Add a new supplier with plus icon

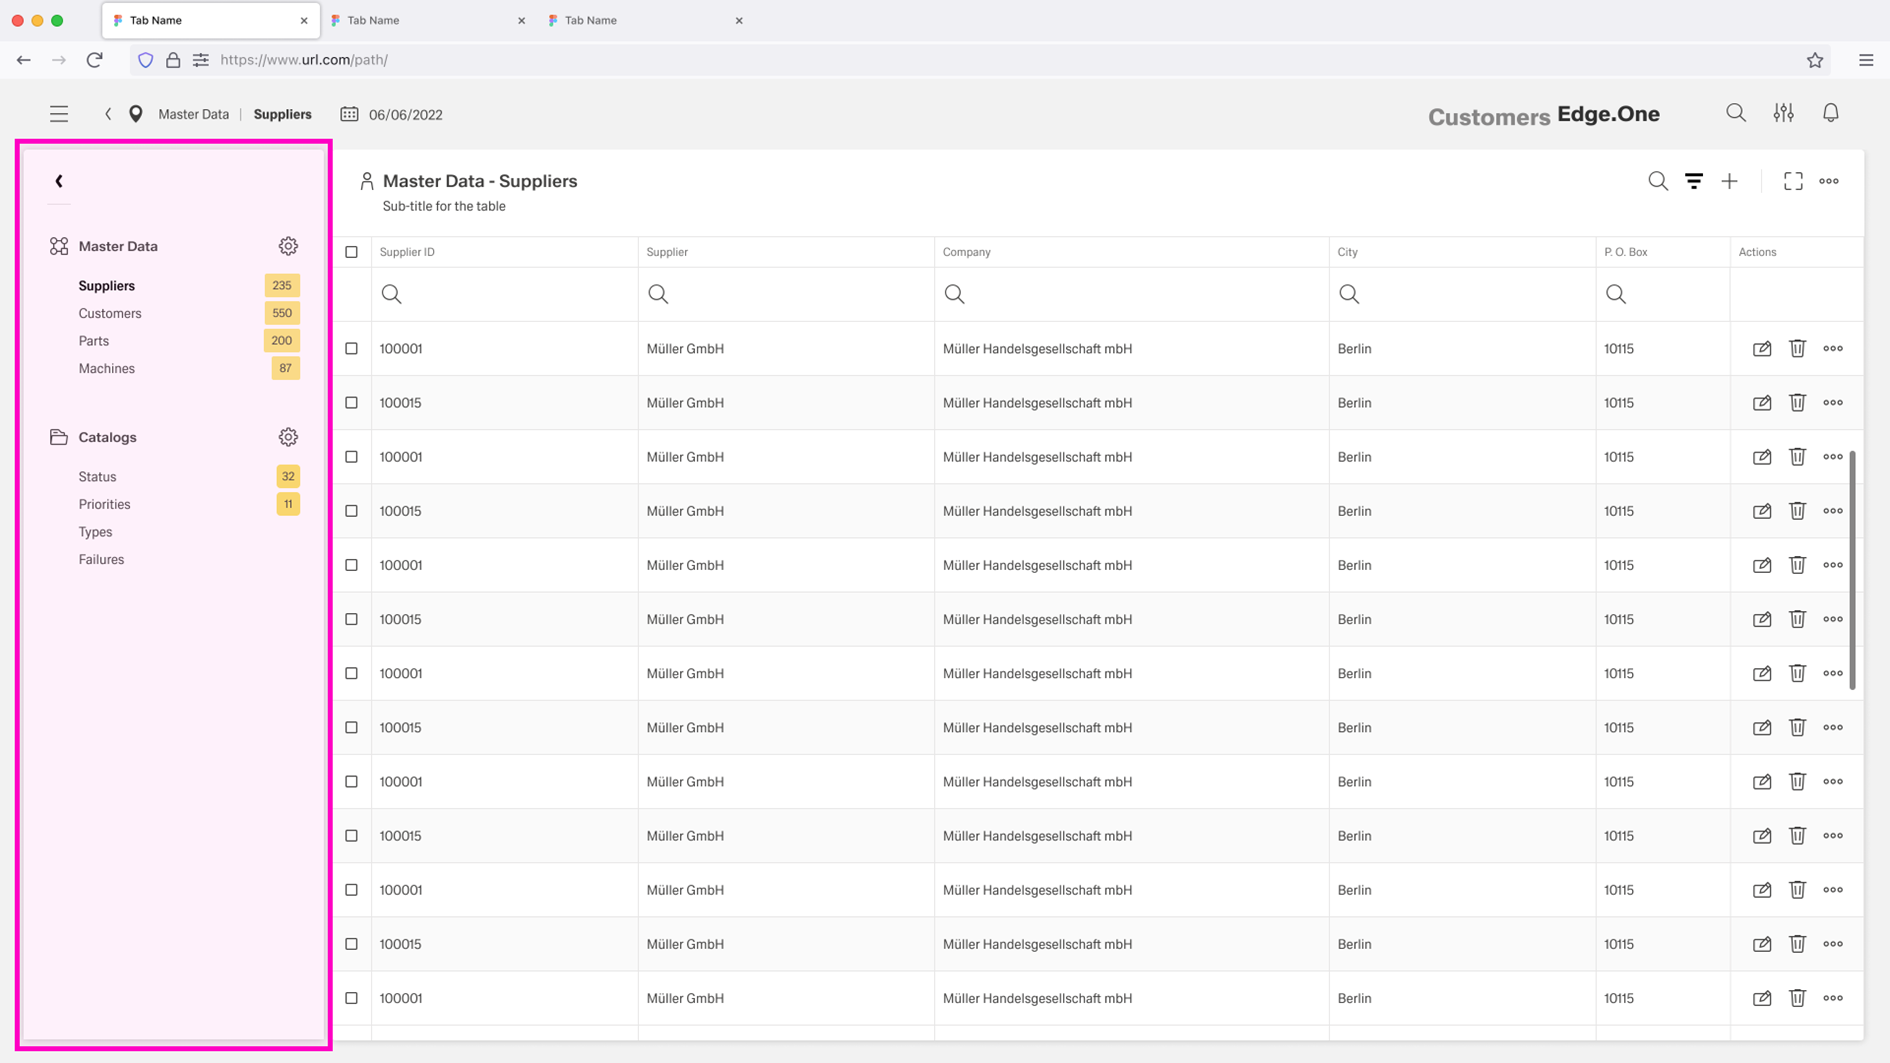pos(1729,181)
